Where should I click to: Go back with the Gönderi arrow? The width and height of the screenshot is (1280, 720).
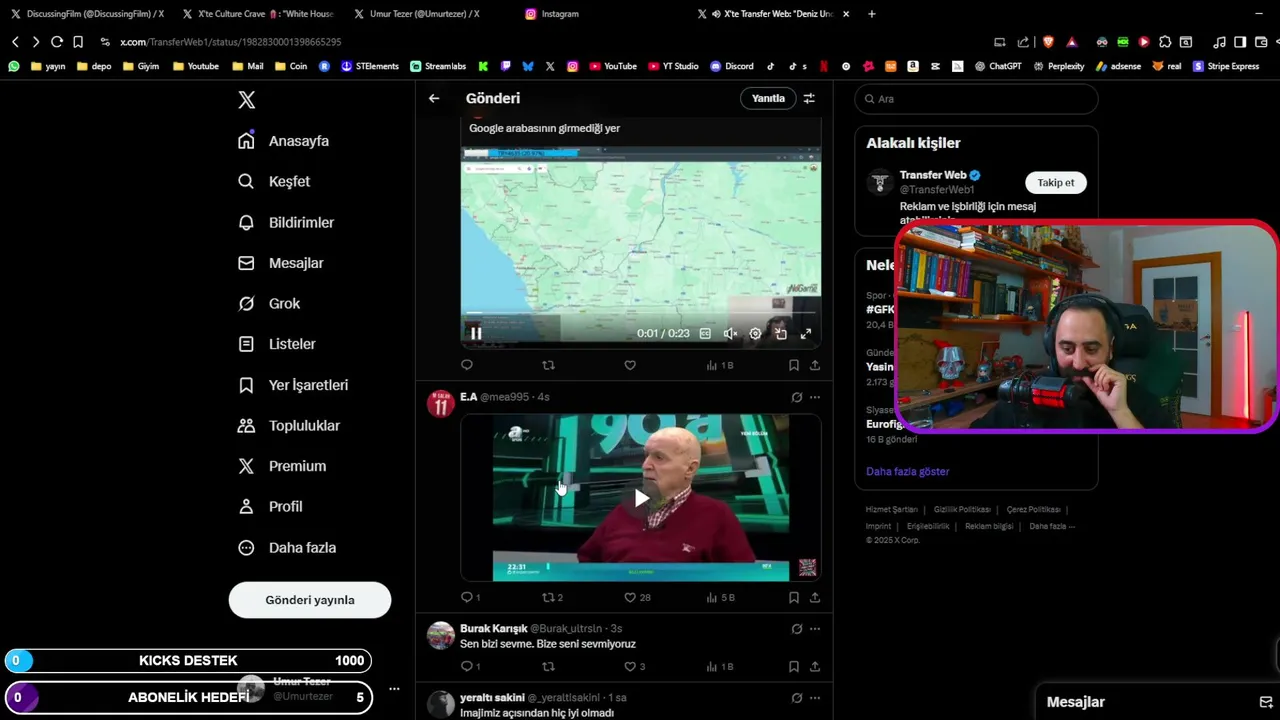point(434,98)
